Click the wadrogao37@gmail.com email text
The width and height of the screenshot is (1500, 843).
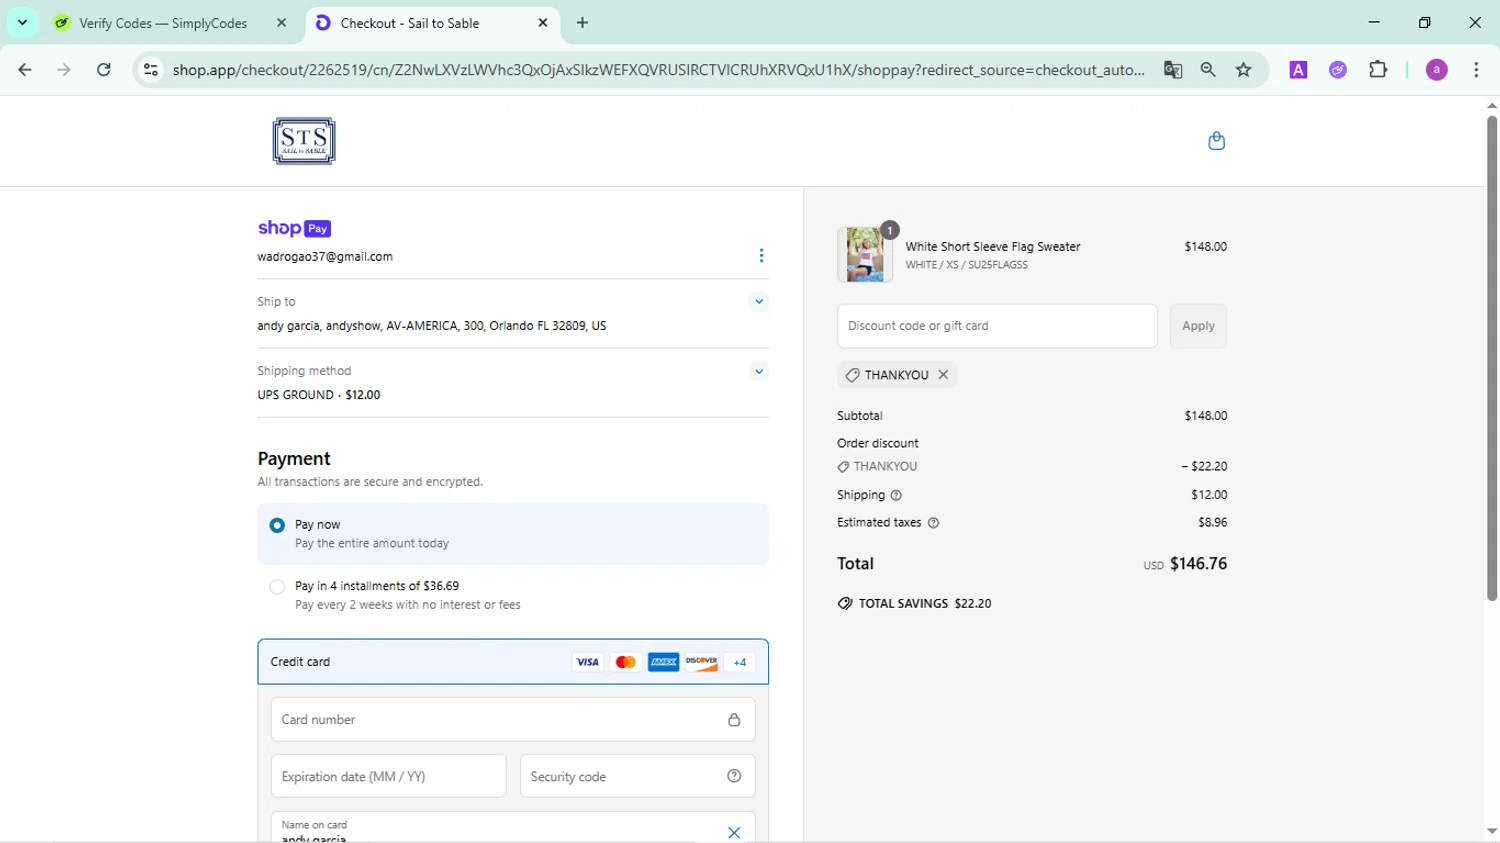pyautogui.click(x=325, y=257)
